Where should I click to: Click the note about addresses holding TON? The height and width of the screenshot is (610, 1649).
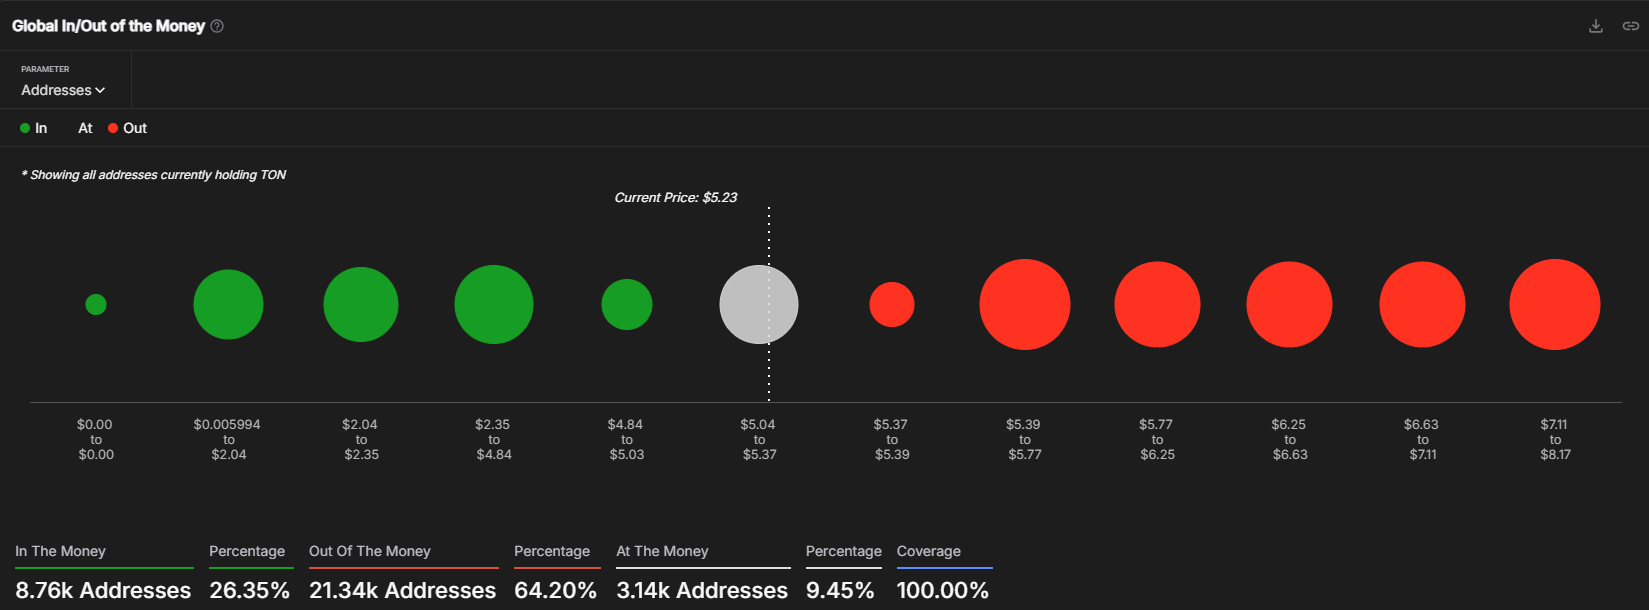[154, 175]
